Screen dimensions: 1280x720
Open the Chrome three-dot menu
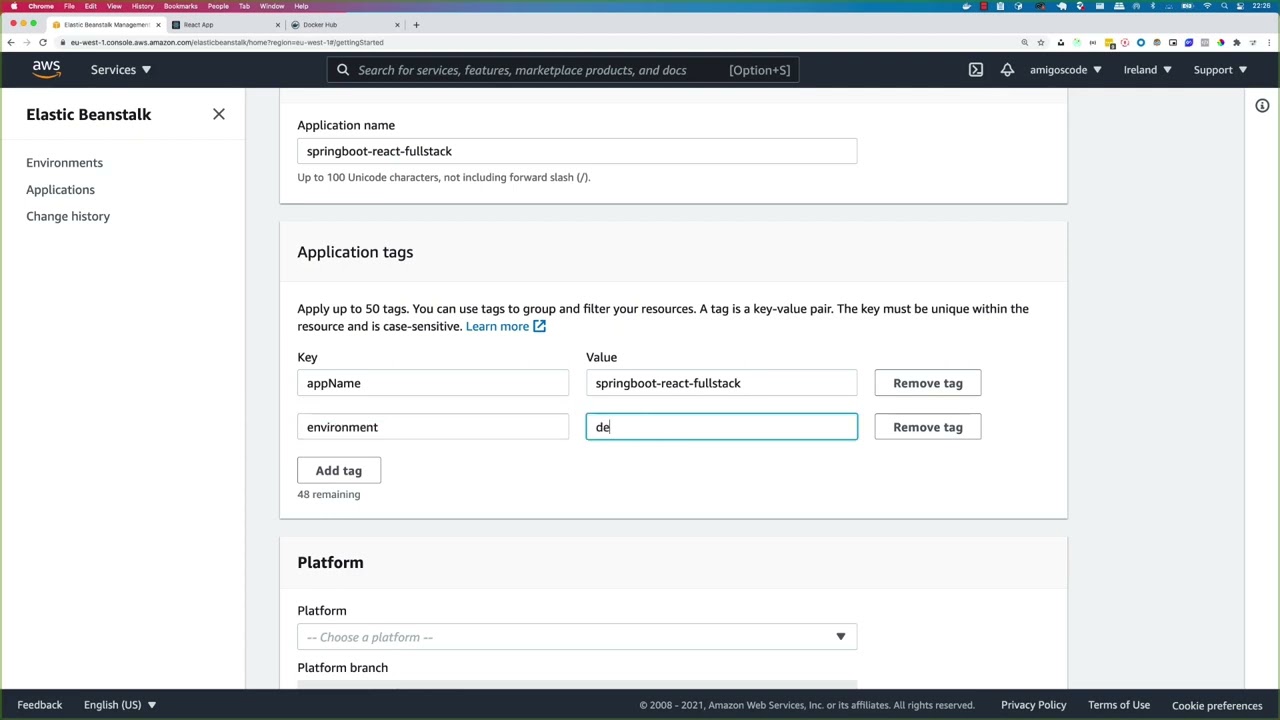click(1269, 42)
